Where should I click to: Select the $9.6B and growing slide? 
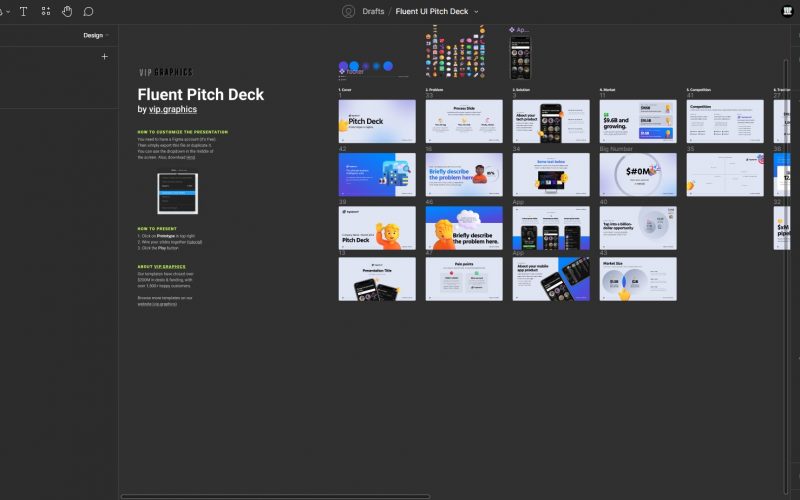point(638,121)
